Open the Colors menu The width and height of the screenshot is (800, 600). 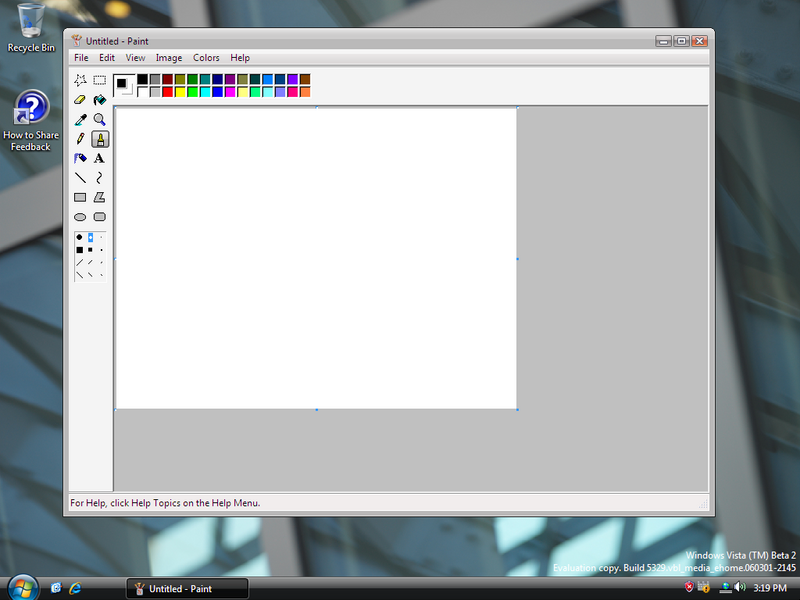tap(206, 58)
